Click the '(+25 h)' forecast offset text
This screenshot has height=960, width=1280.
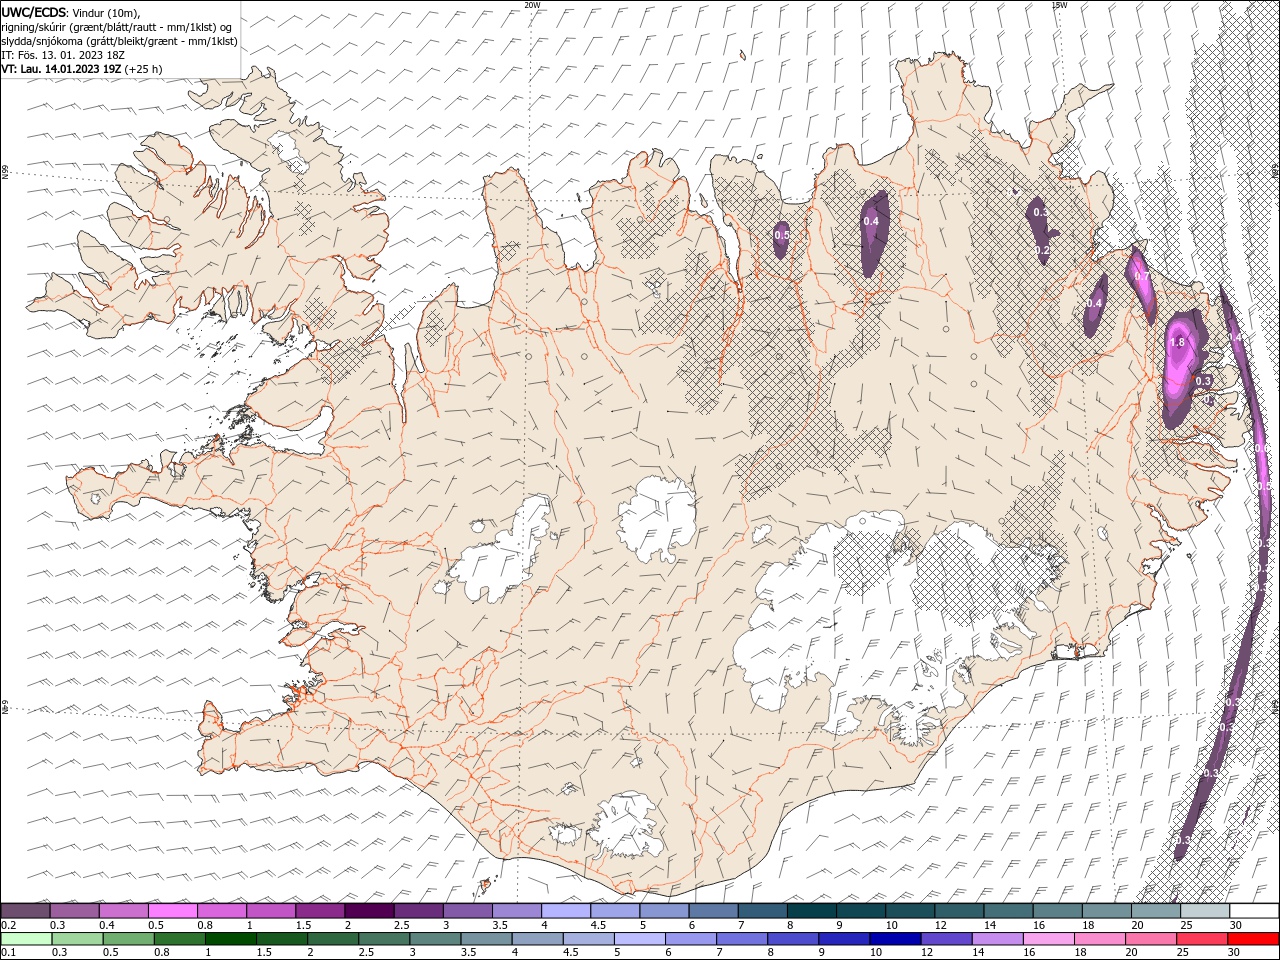pos(144,69)
